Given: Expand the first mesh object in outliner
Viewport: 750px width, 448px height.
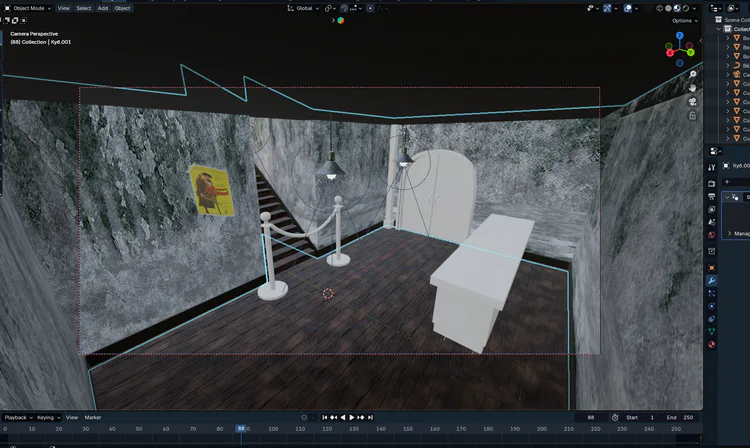Looking at the screenshot, I should [728, 38].
